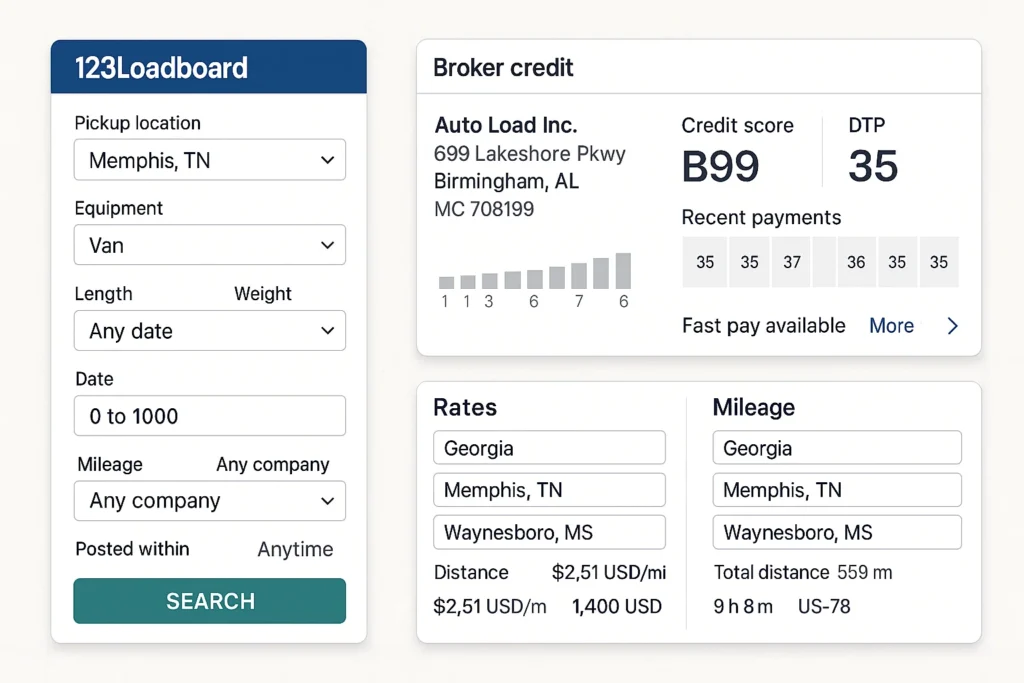The width and height of the screenshot is (1024, 683).
Task: Select the Waynesboro, MS field under Mileage
Action: [836, 532]
